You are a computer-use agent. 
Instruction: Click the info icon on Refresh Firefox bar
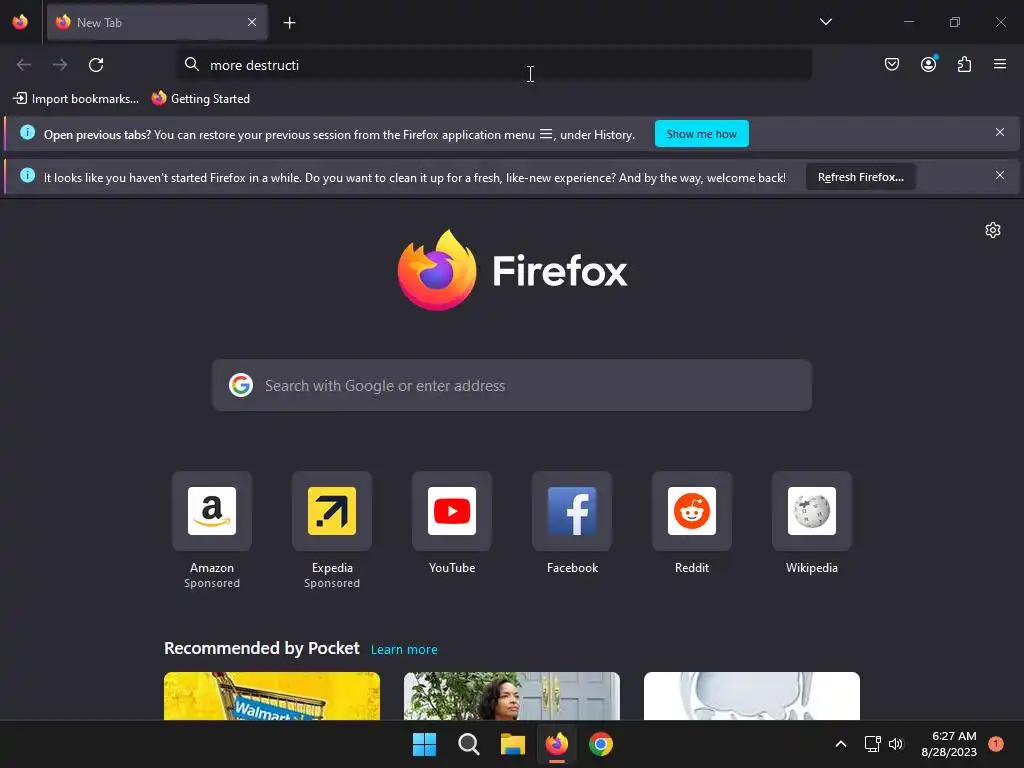point(27,175)
